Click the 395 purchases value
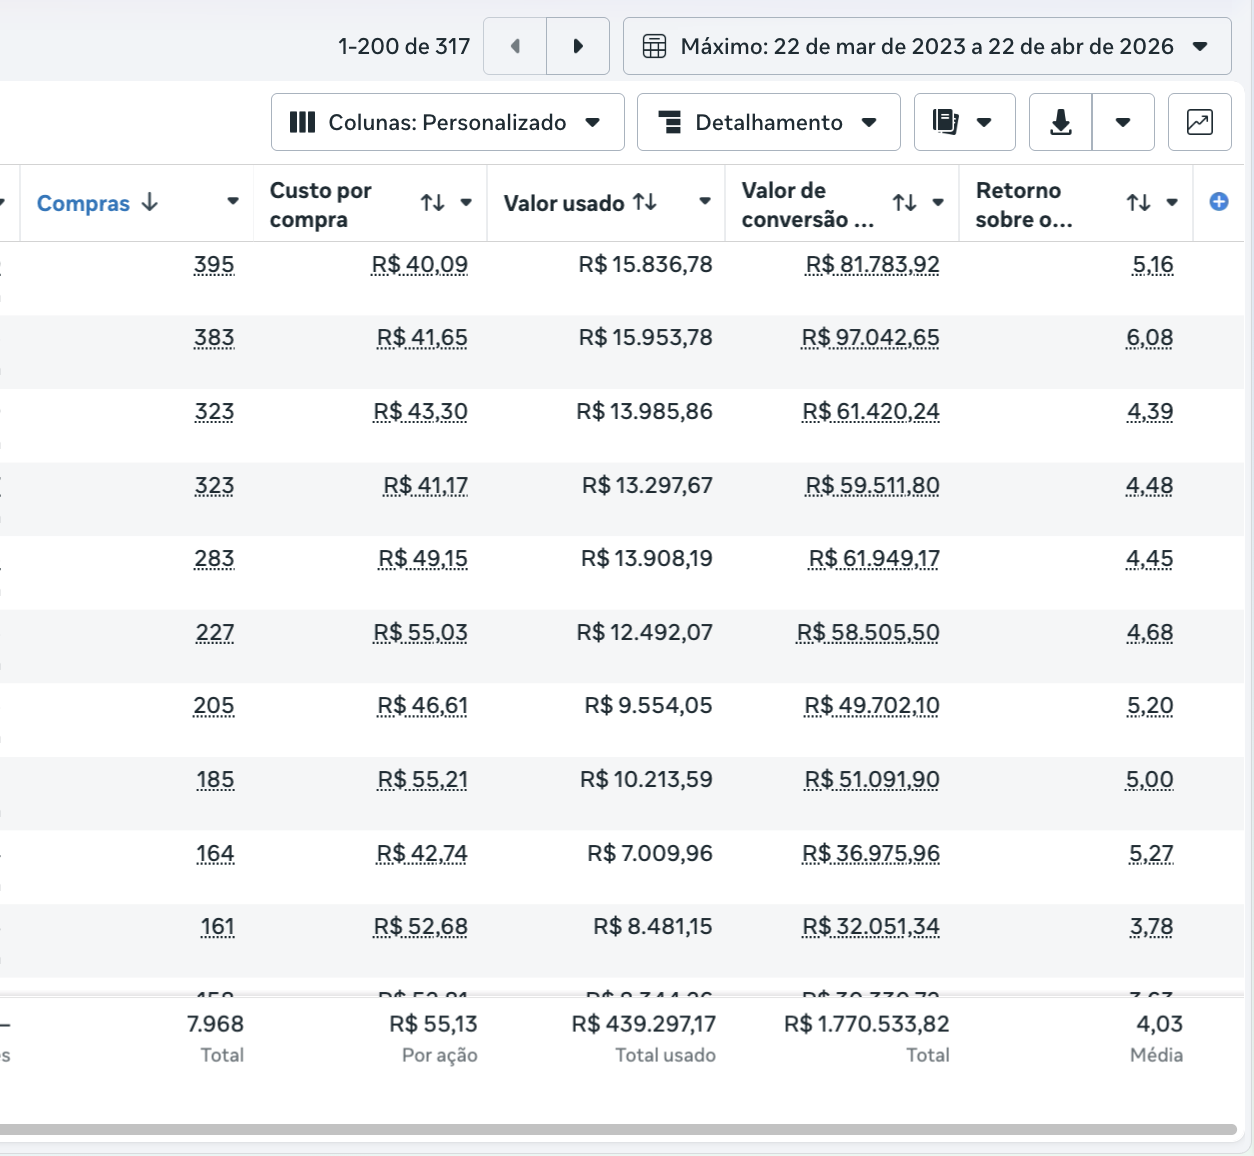The image size is (1254, 1156). click(x=214, y=265)
